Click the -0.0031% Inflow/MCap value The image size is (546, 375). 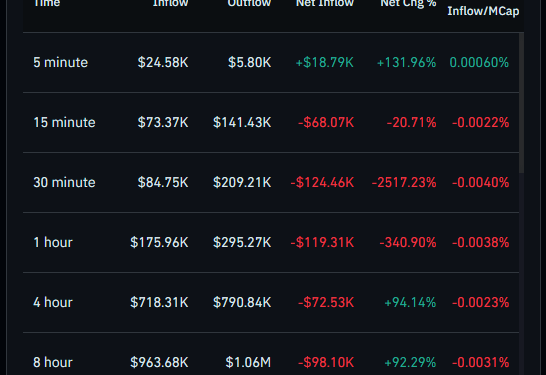coord(481,362)
